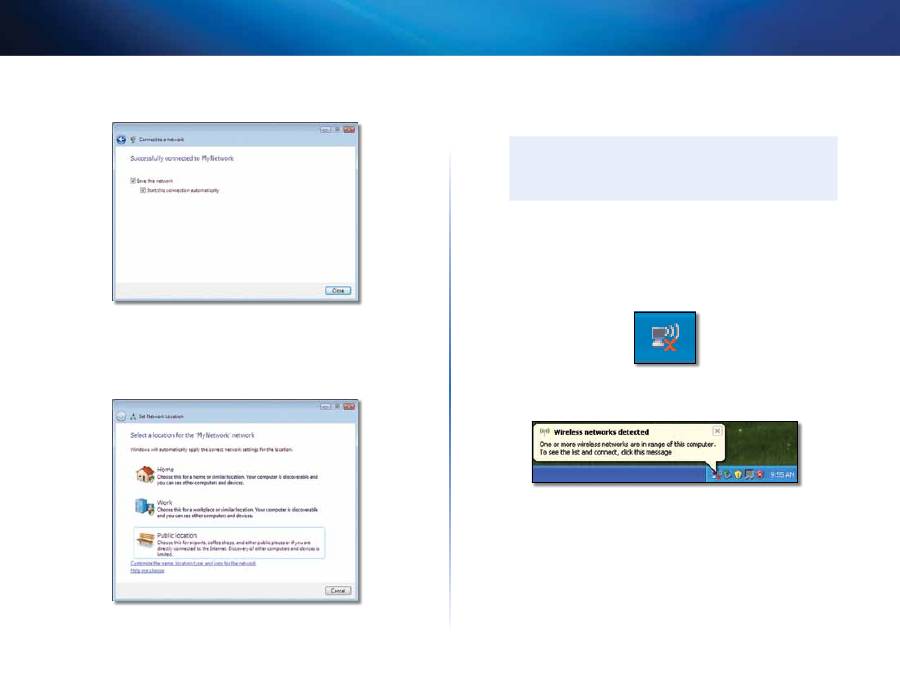Dismiss the Wireless networks detected balloon
This screenshot has height=695, width=900.
pyautogui.click(x=717, y=431)
